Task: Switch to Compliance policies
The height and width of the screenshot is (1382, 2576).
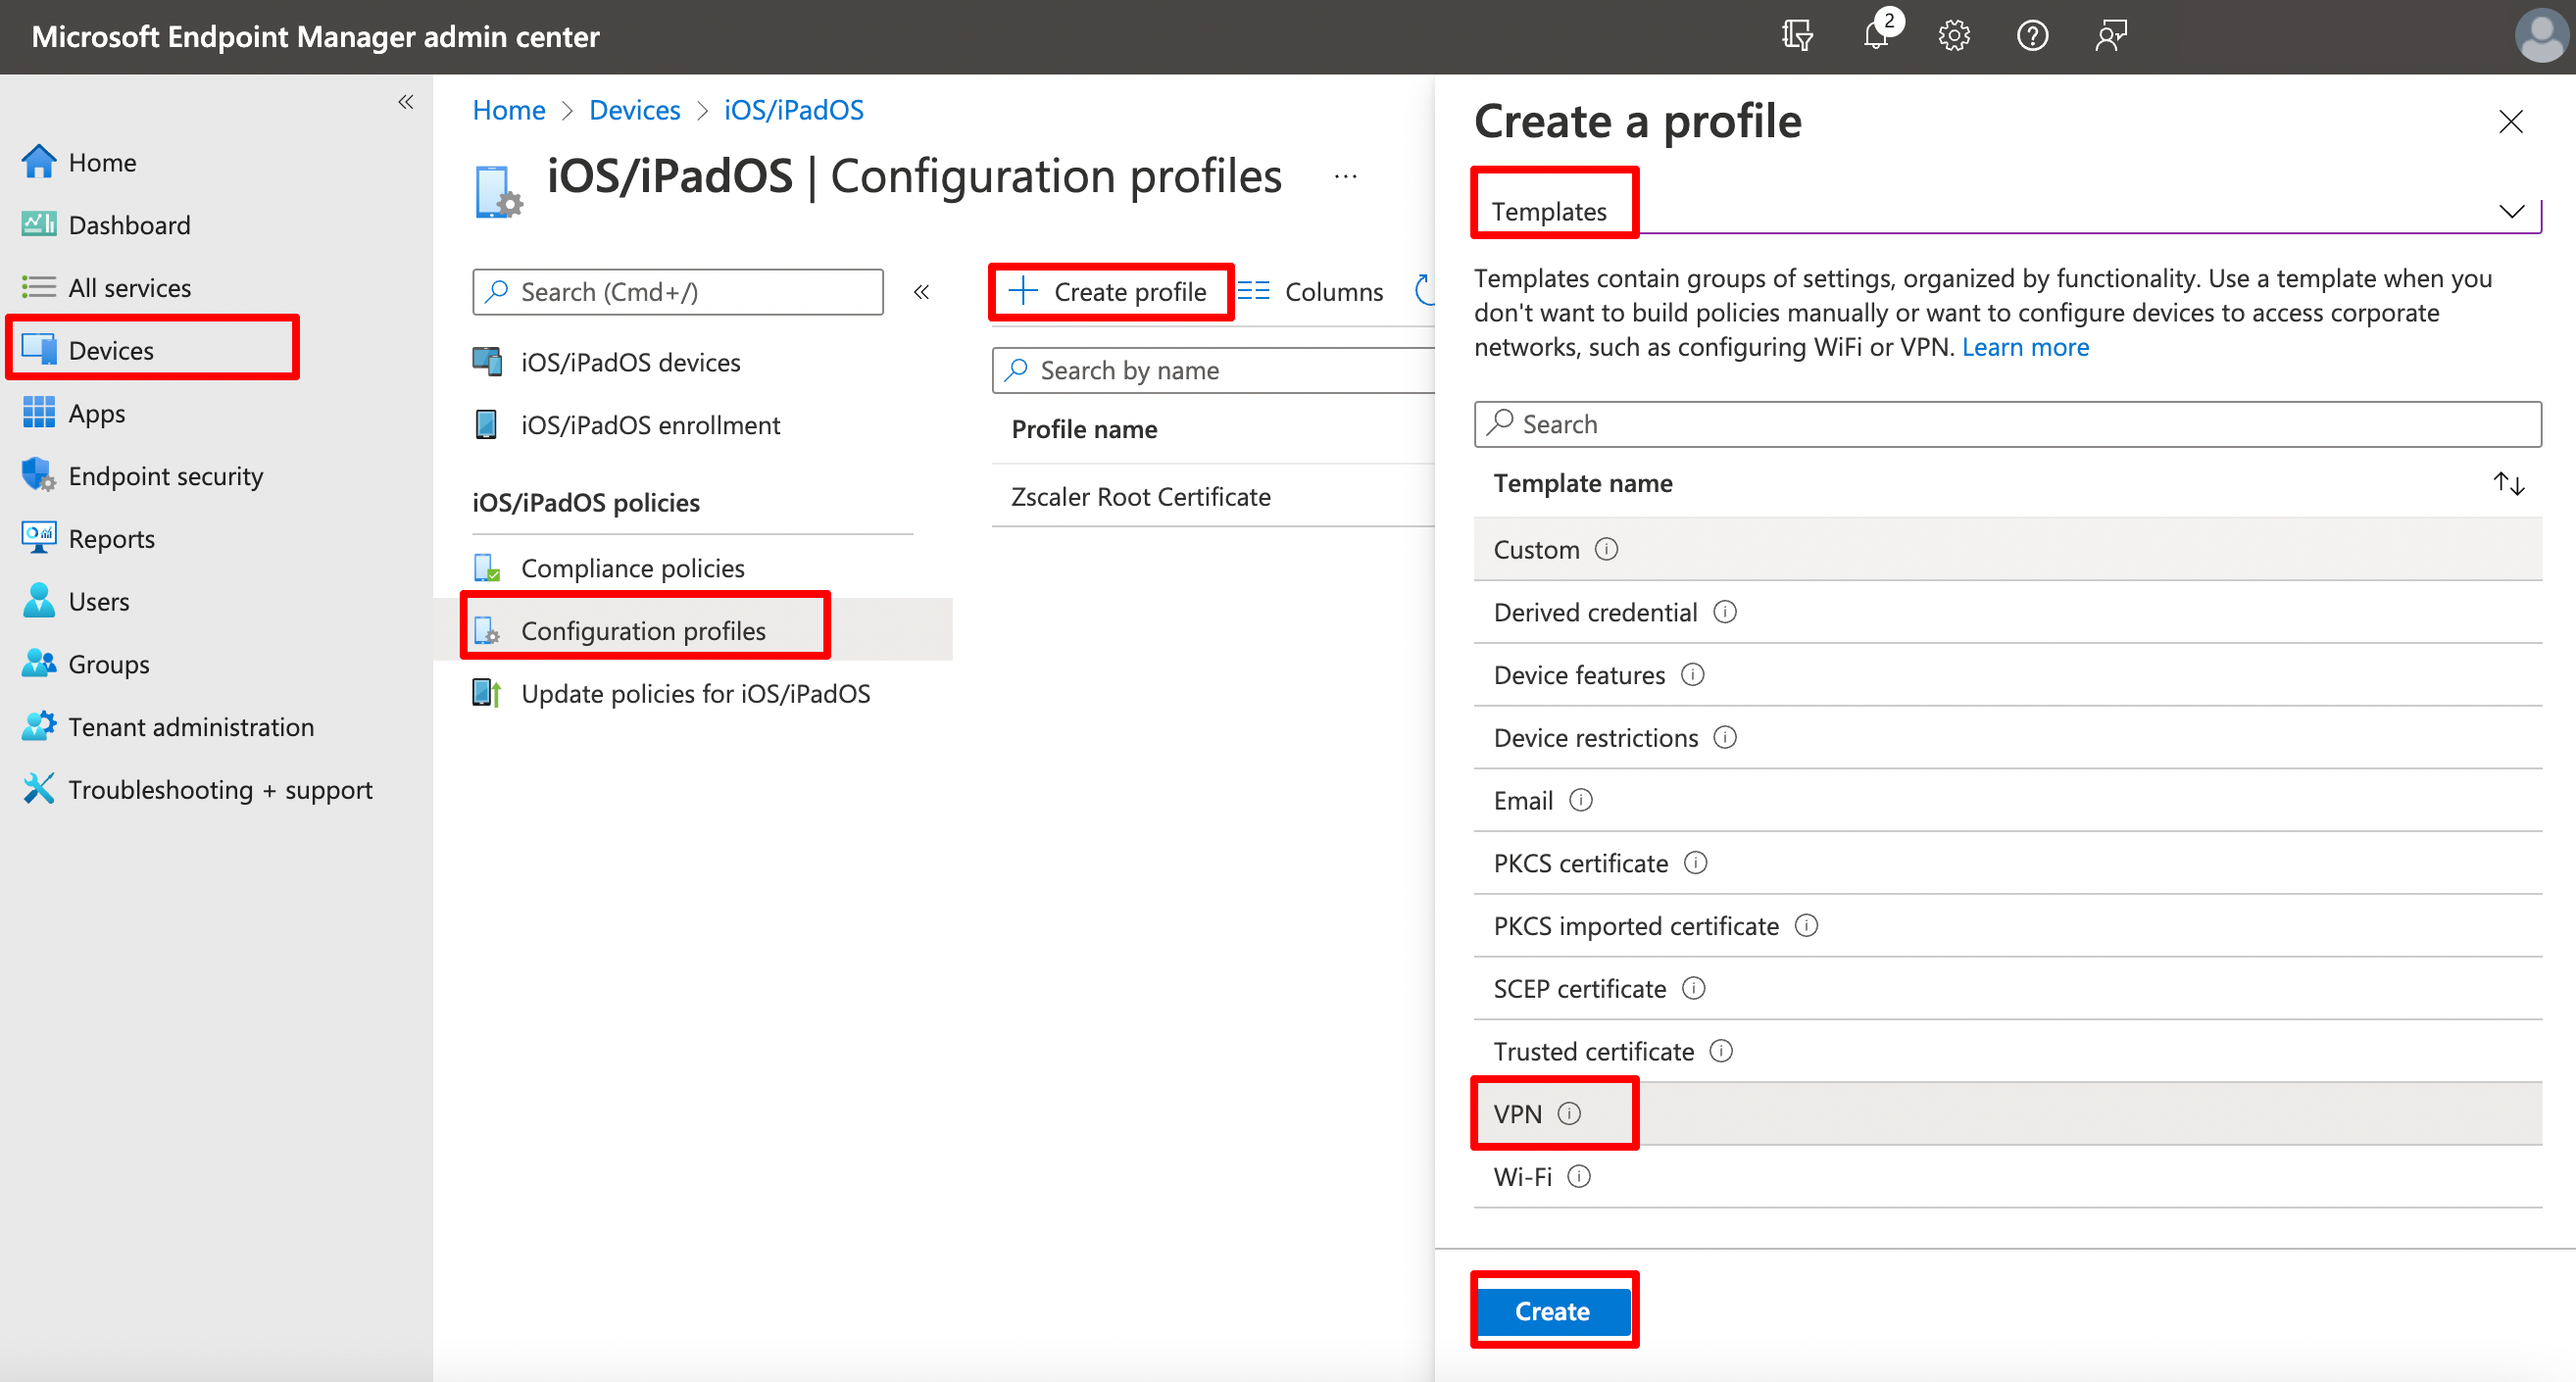Action: (x=632, y=567)
